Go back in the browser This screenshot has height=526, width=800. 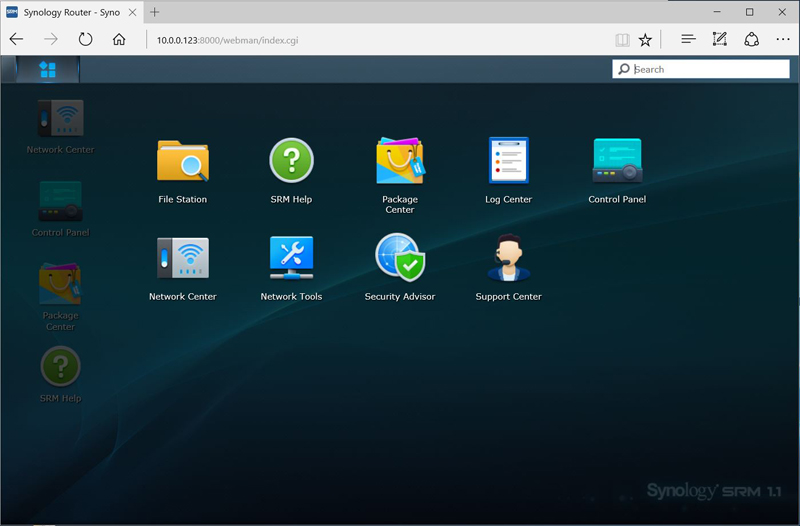[x=16, y=39]
